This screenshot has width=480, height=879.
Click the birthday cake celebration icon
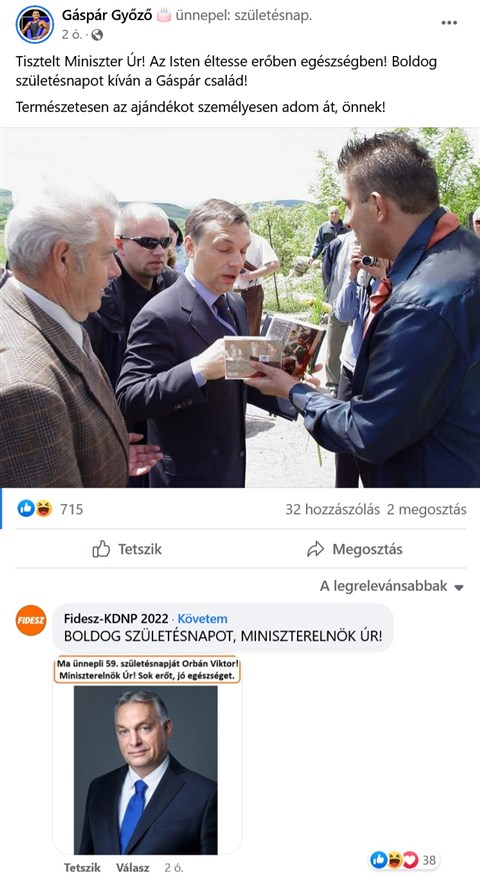click(163, 15)
